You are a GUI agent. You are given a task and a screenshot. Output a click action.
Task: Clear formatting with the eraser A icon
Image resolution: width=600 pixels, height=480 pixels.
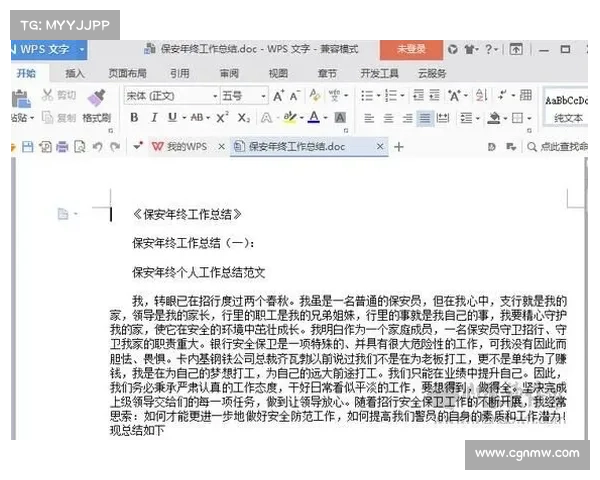(x=315, y=95)
